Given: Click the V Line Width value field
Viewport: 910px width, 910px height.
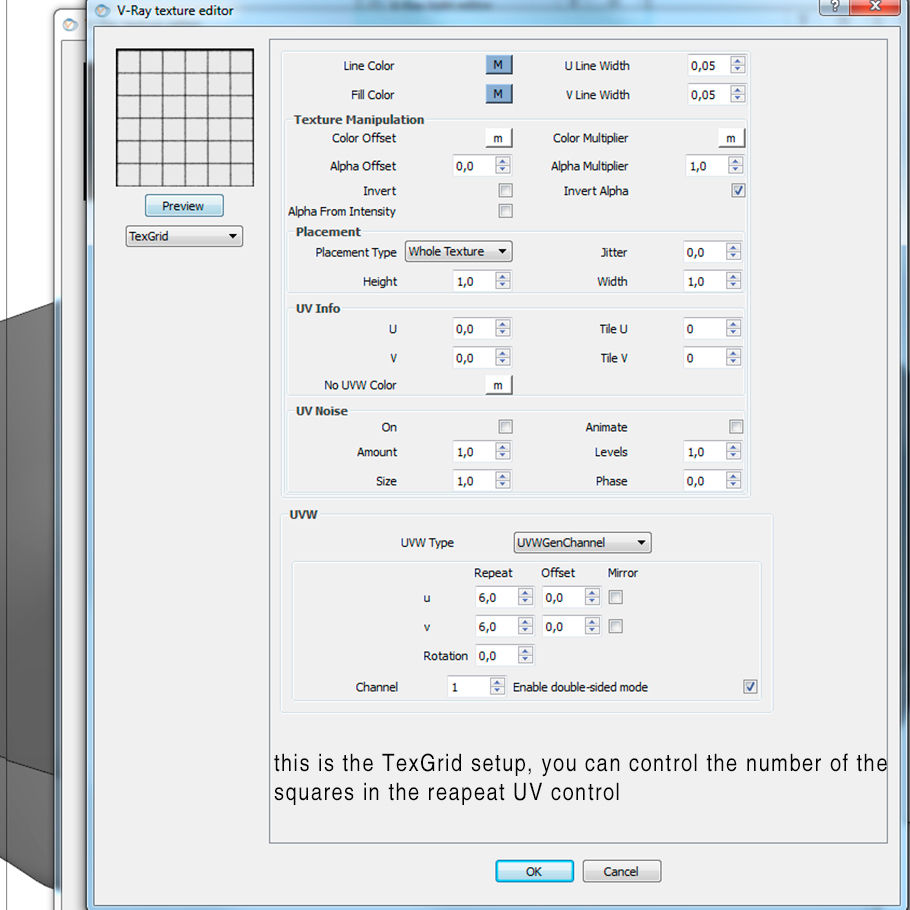Looking at the screenshot, I should [x=709, y=95].
